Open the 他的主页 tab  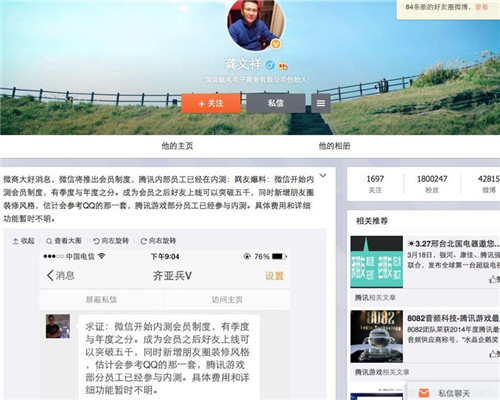177,146
